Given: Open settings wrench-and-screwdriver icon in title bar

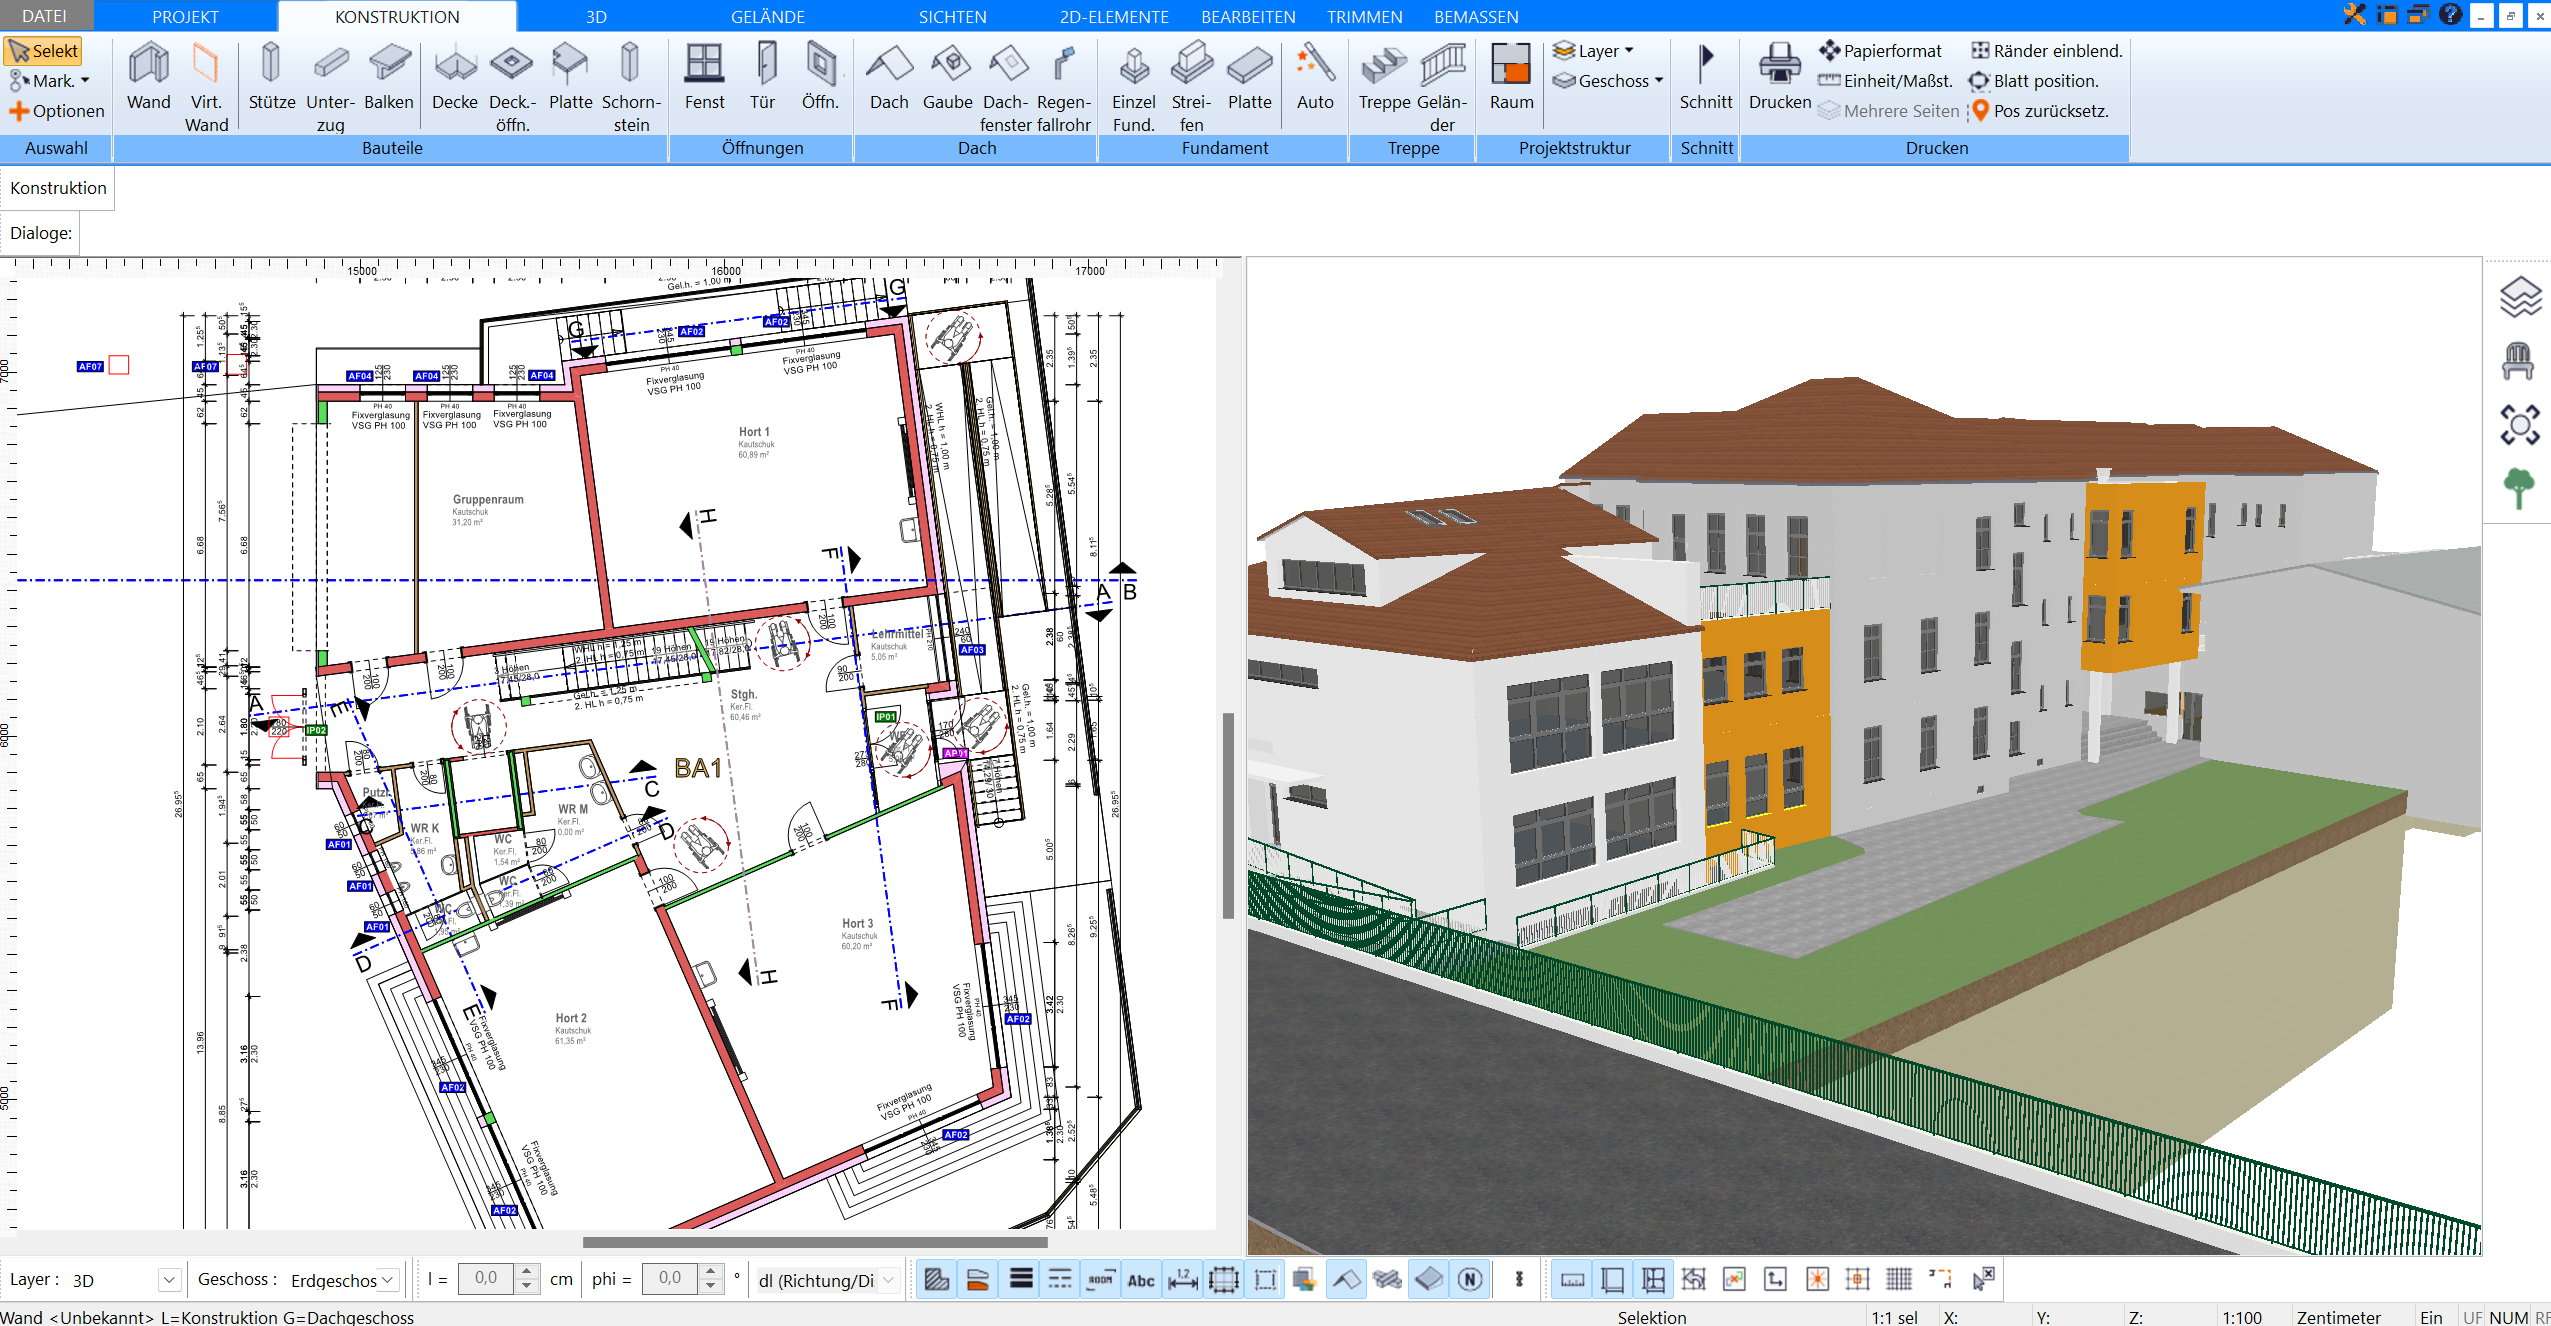Looking at the screenshot, I should click(x=2354, y=14).
